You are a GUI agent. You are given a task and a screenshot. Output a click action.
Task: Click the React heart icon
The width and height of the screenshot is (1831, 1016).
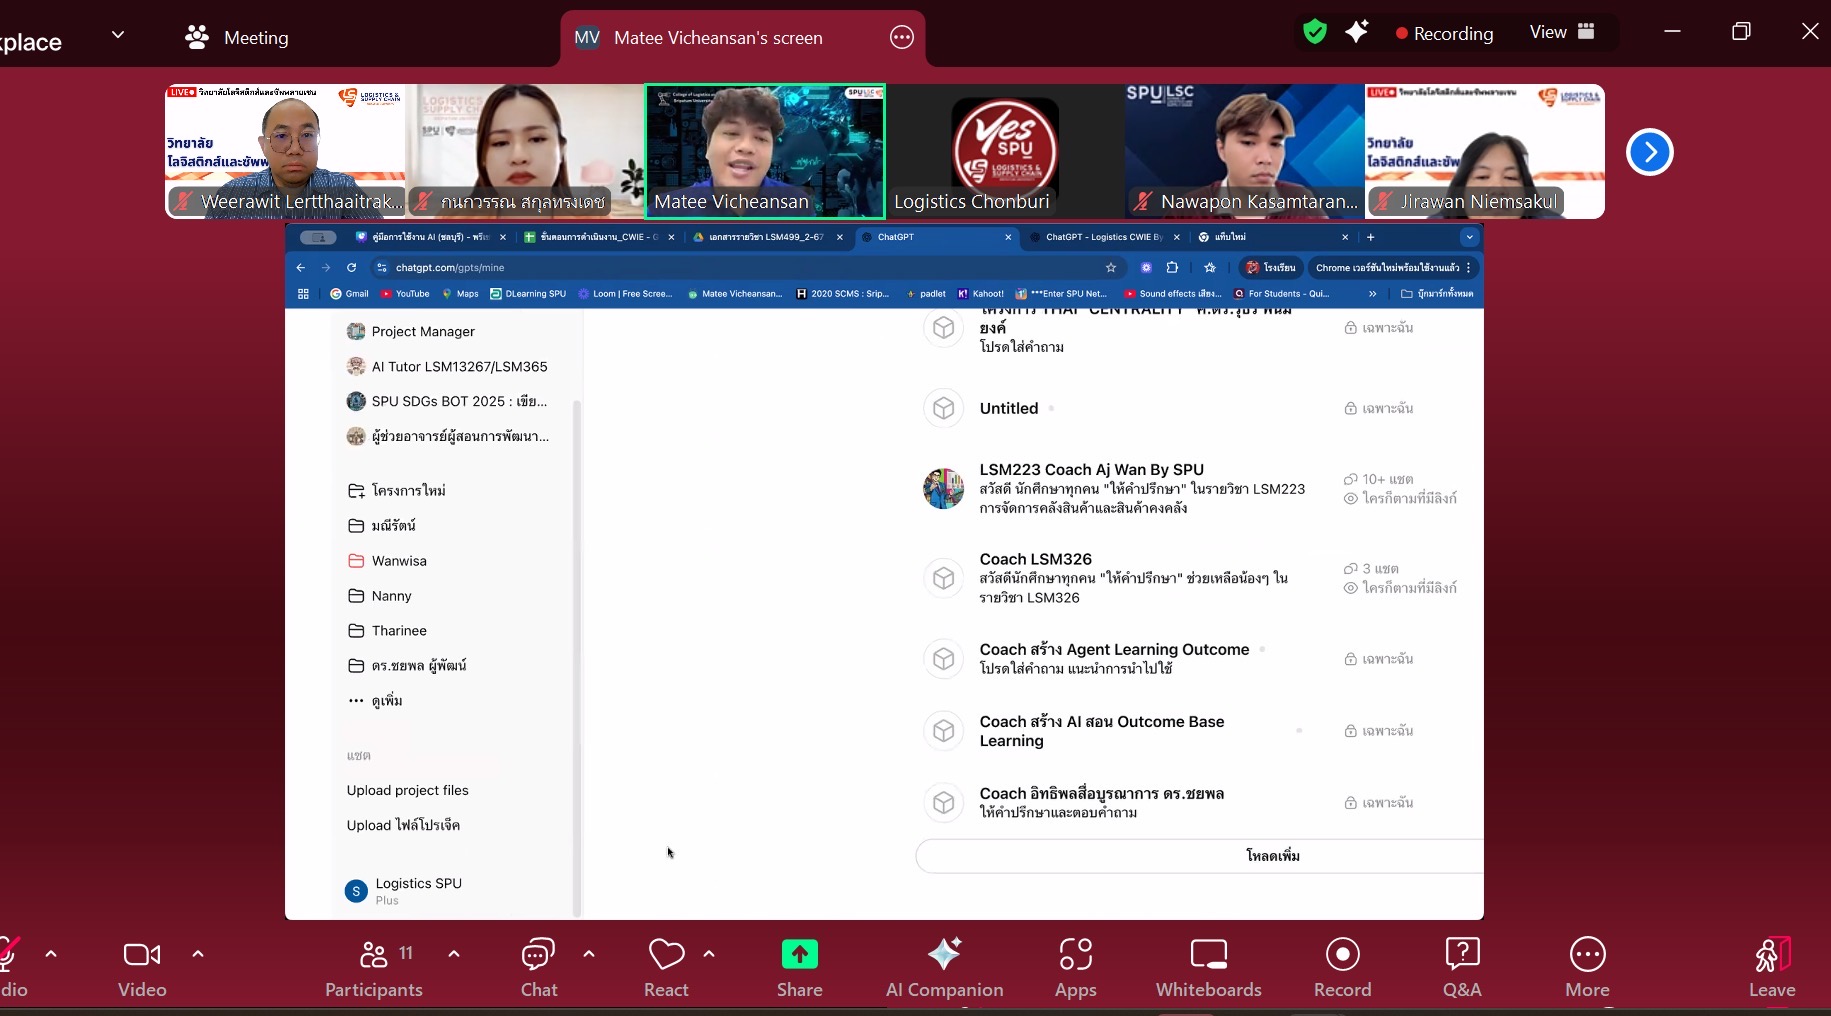pos(666,955)
